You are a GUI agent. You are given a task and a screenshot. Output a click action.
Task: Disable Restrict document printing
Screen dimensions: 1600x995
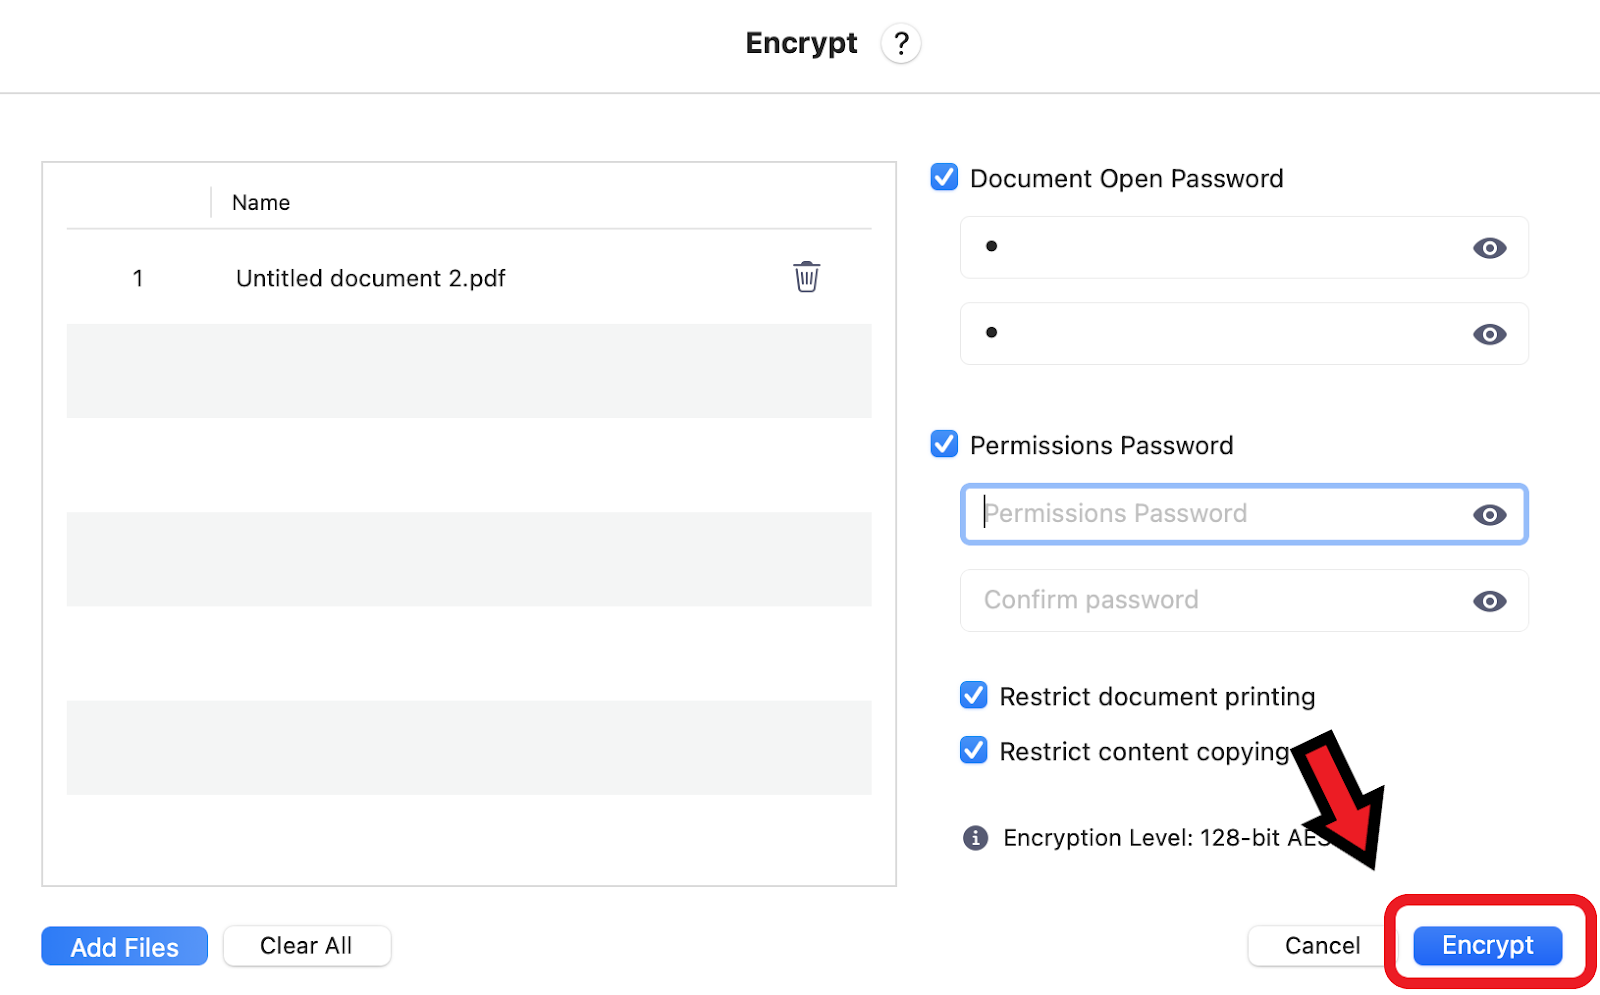tap(973, 696)
